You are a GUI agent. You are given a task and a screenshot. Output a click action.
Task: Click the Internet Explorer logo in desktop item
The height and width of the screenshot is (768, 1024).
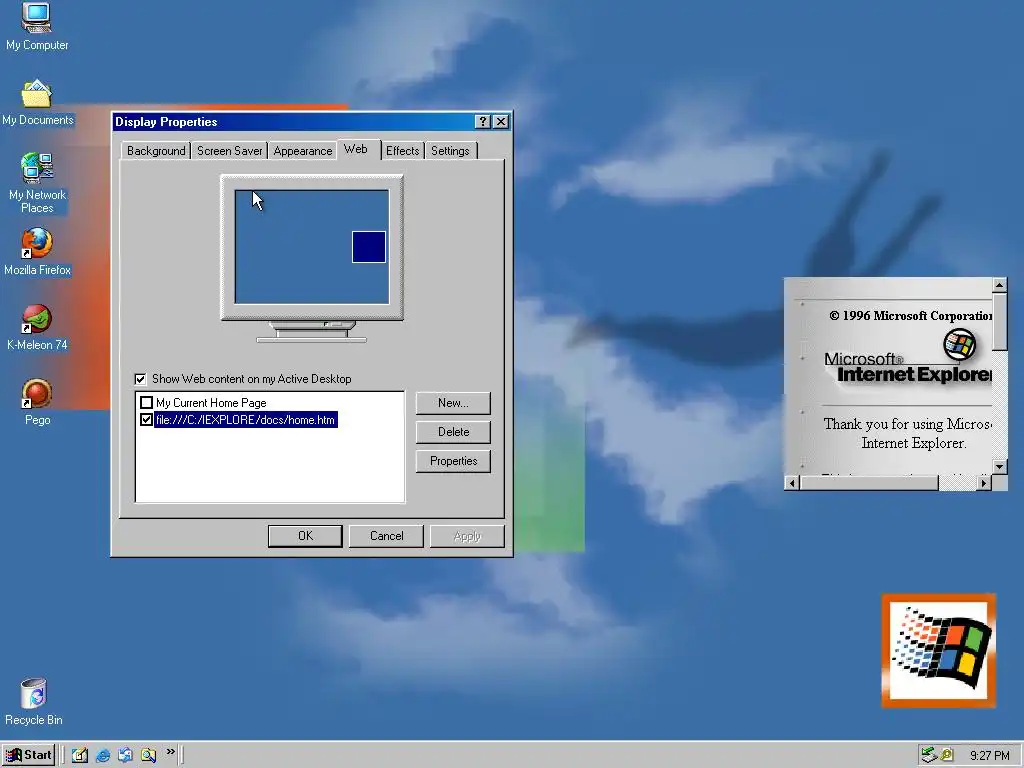(908, 358)
